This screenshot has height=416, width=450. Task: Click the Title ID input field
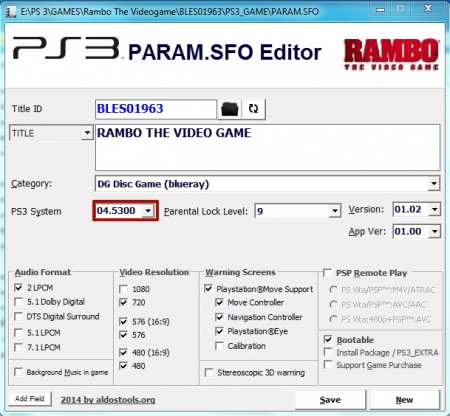coord(156,109)
